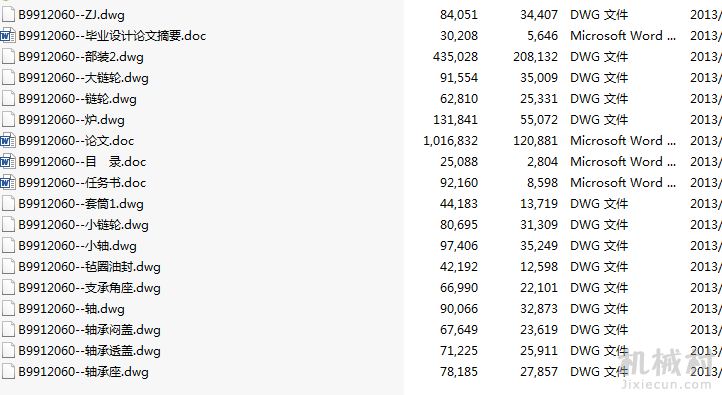
Task: Select file B9912060--支承角座.dwg
Action: click(x=89, y=288)
